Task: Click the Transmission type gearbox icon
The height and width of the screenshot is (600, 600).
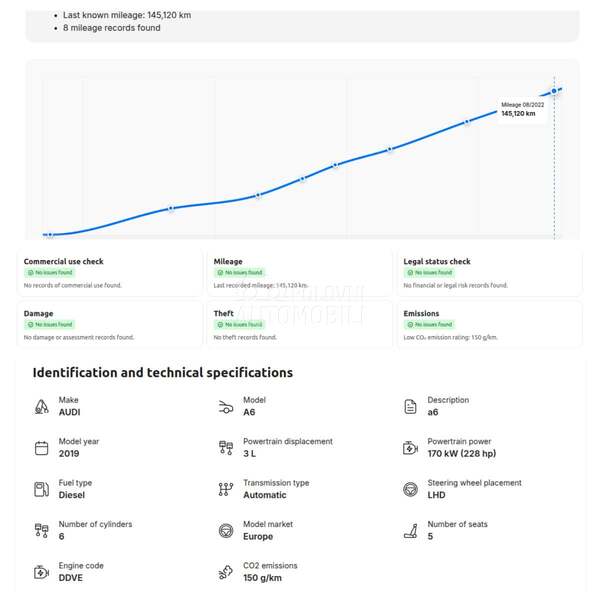Action: (225, 489)
